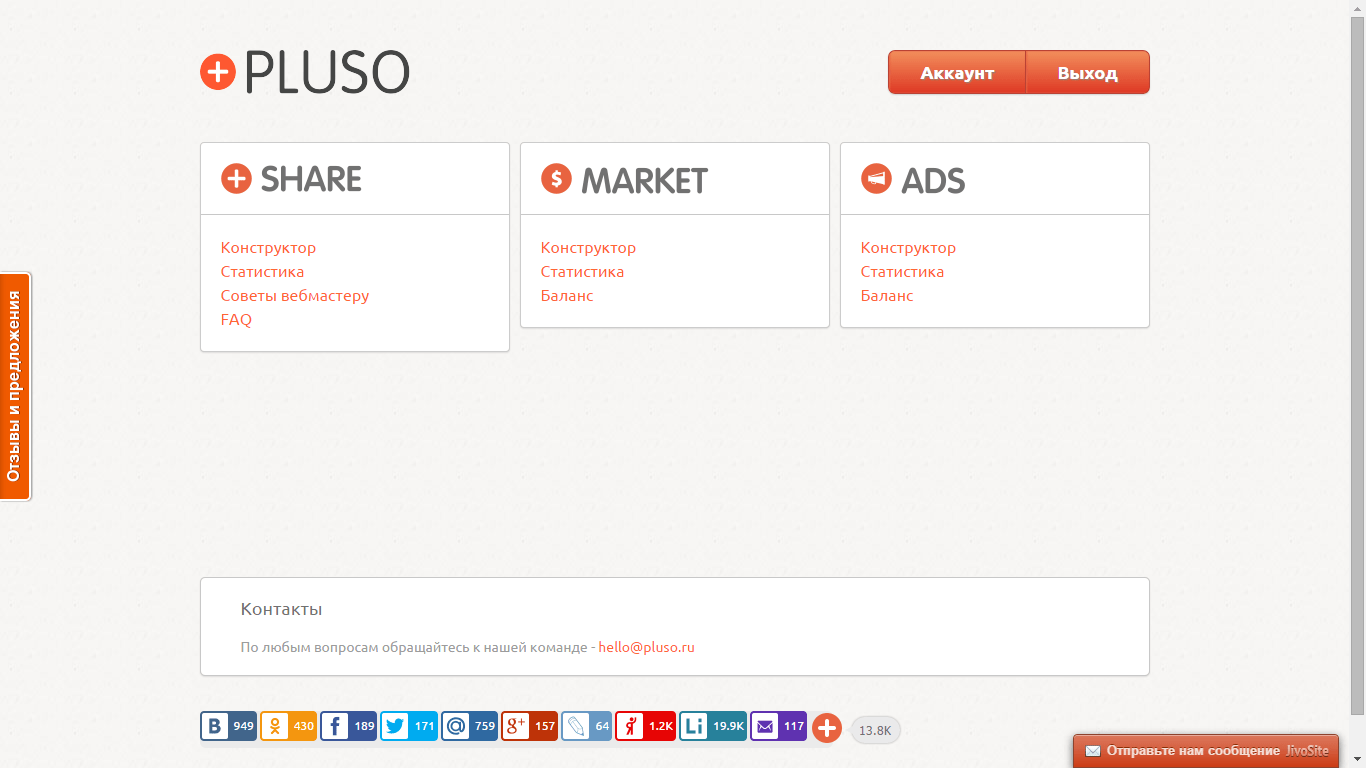Log out with the Выход button
This screenshot has height=768, width=1366.
pos(1088,73)
